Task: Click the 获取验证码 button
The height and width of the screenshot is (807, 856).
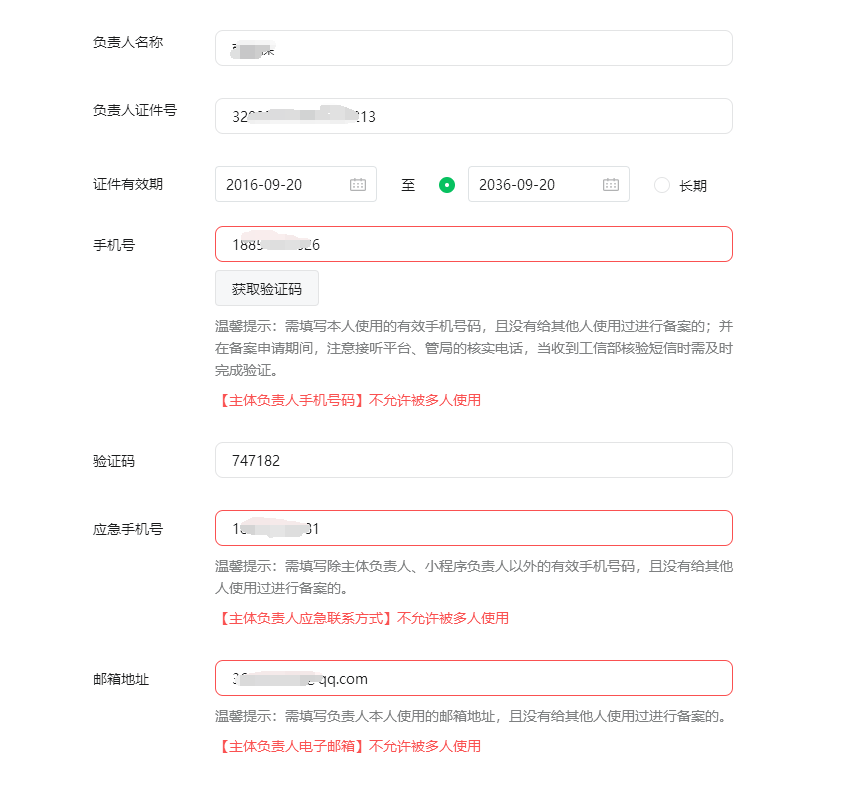Action: pos(267,288)
